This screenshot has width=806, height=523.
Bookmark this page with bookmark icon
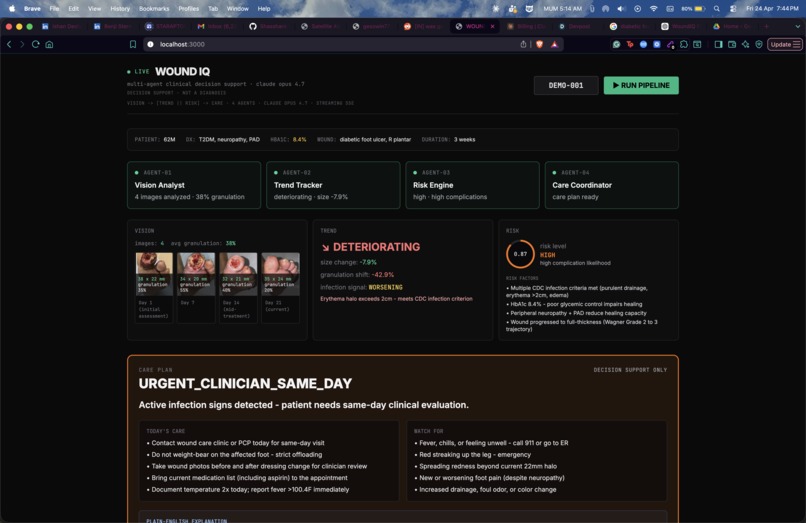tap(133, 44)
